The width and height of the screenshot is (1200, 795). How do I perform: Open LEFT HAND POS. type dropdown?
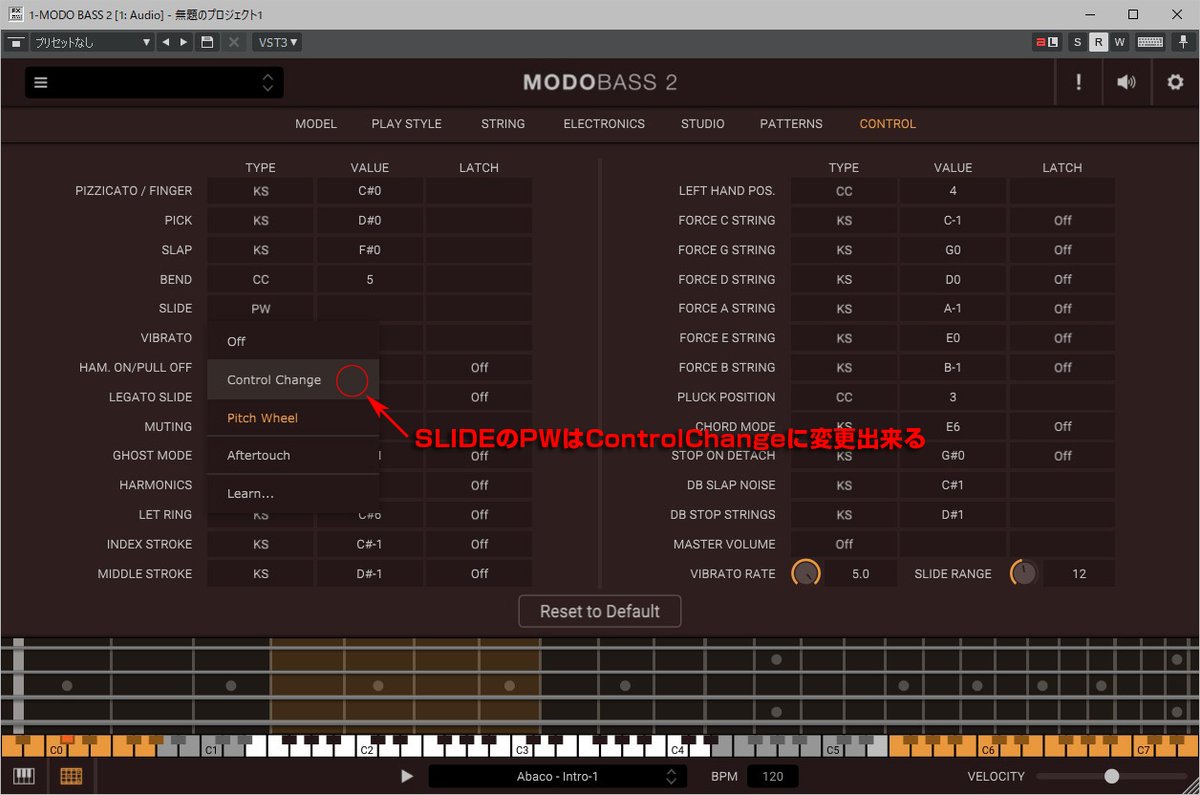[844, 191]
